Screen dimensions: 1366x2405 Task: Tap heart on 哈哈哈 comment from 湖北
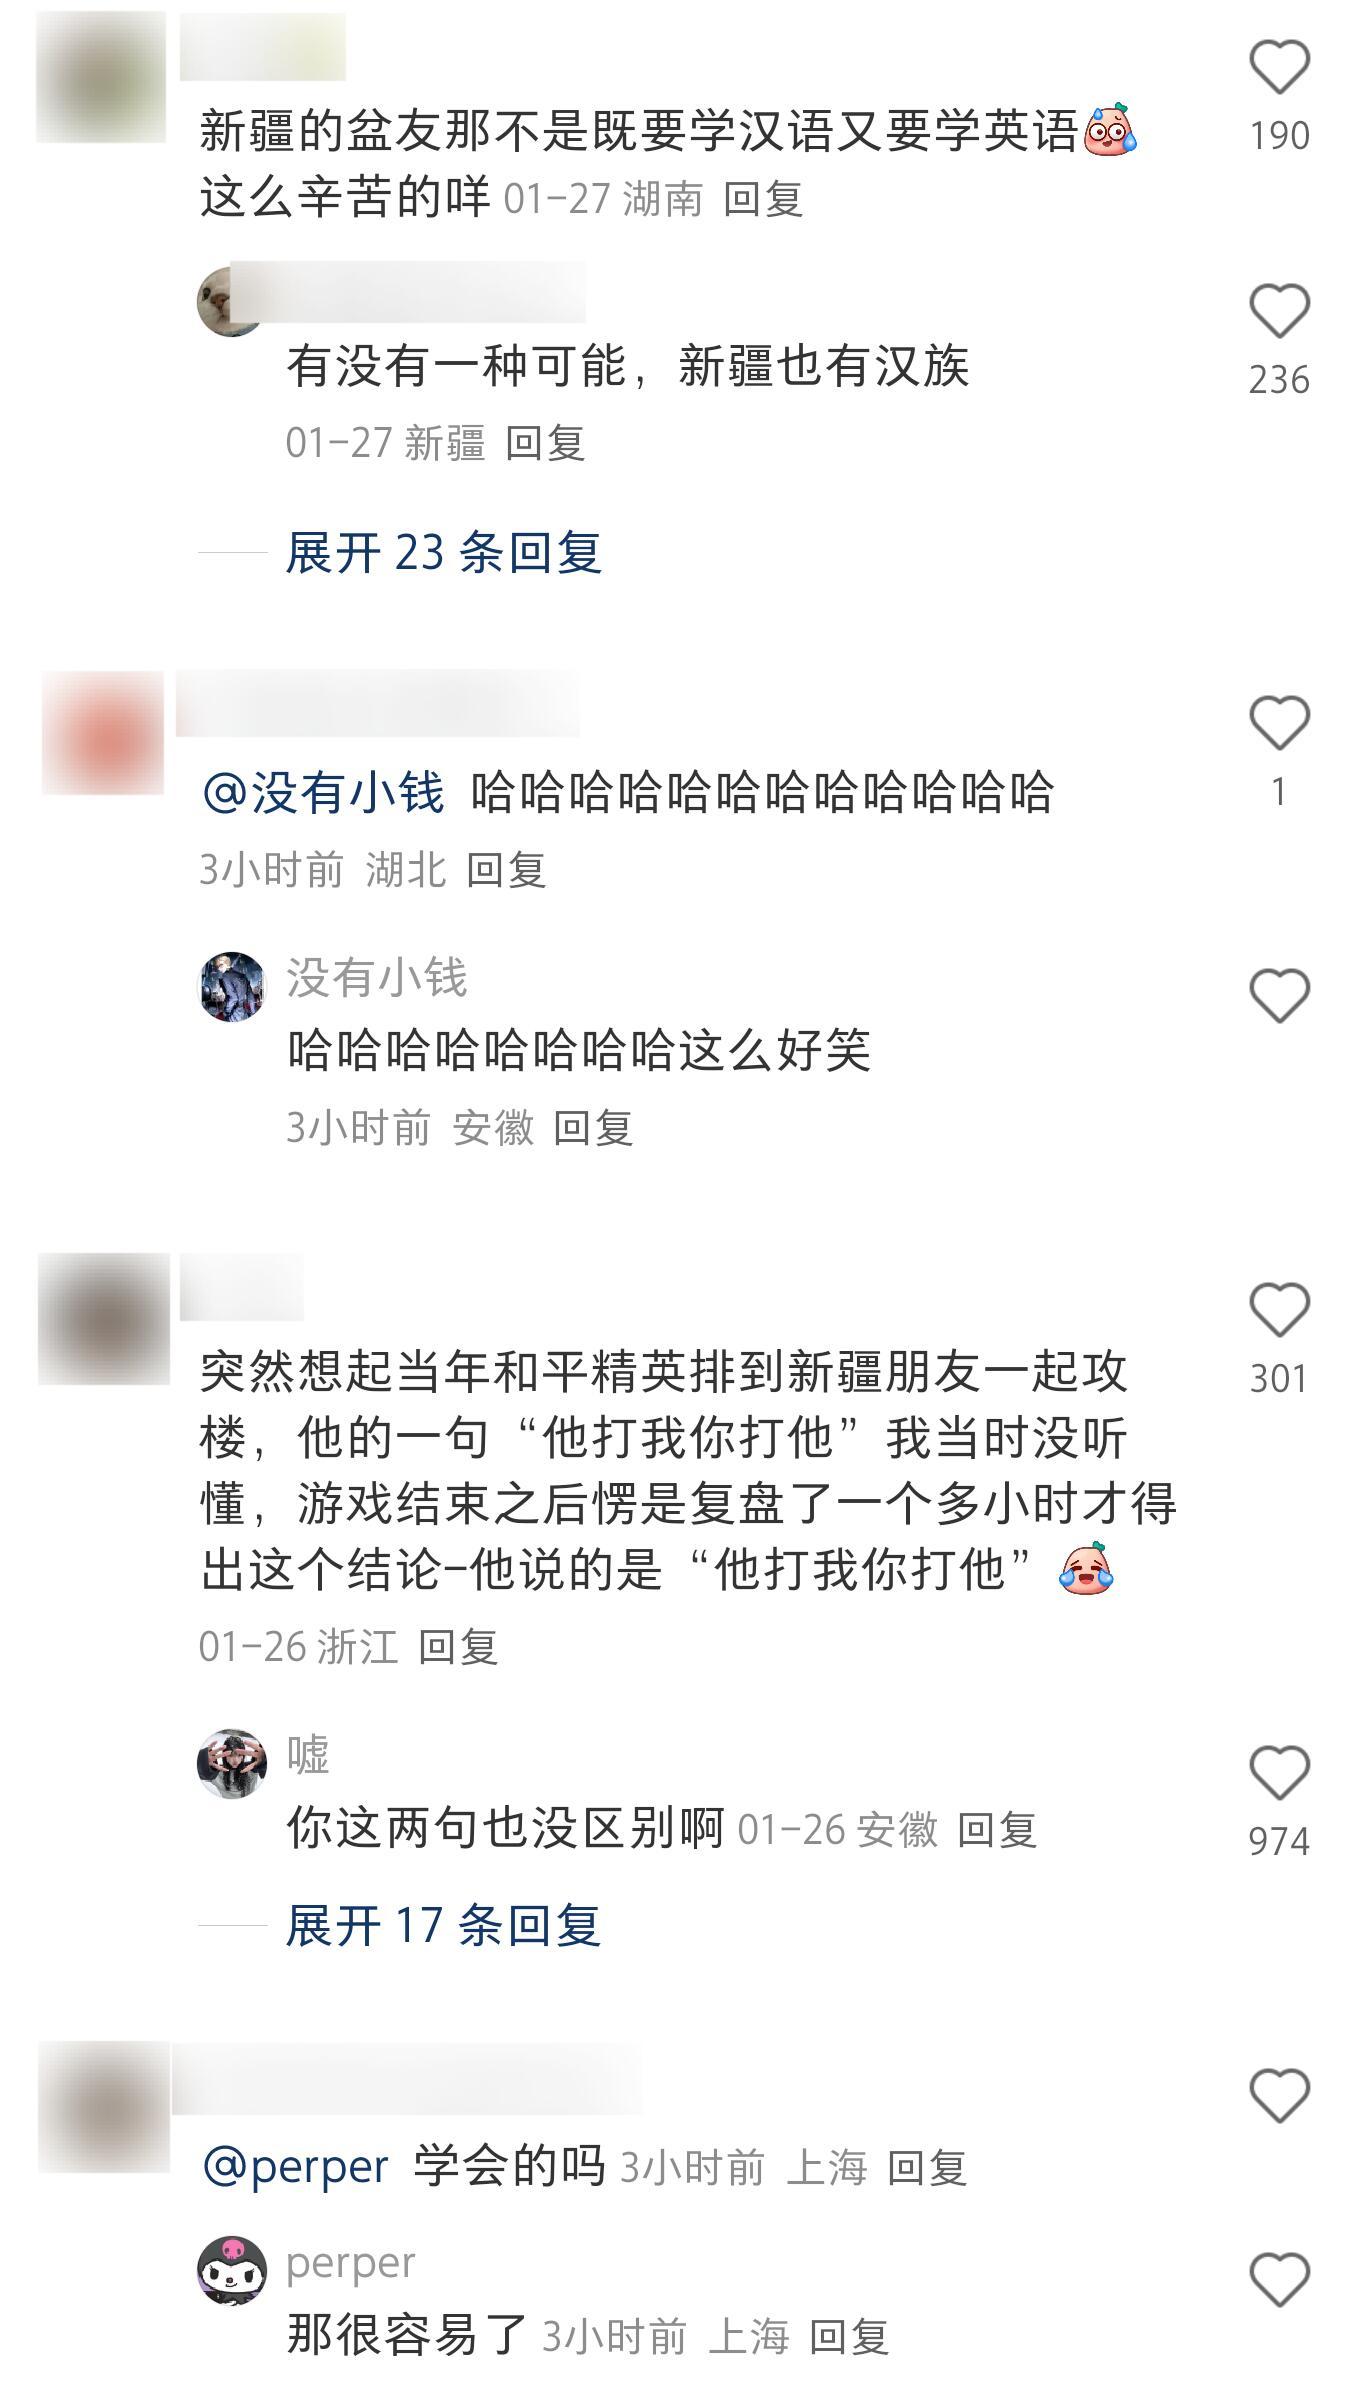pos(1279,723)
